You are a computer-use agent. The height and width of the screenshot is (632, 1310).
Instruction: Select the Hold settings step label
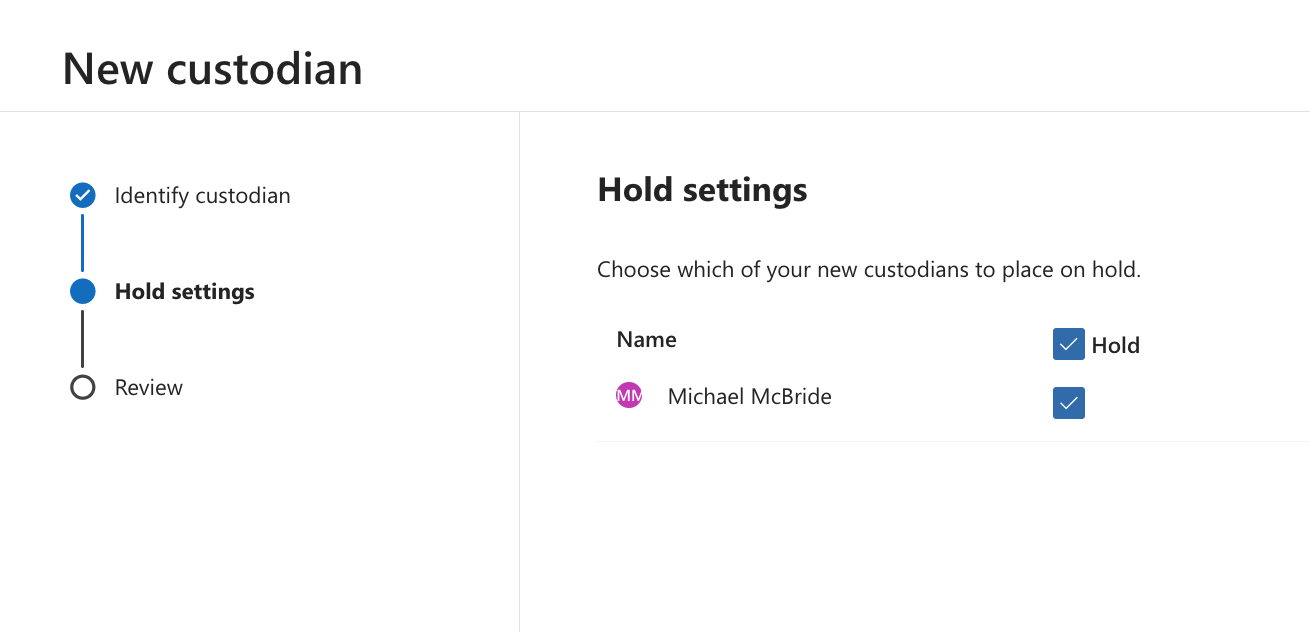185,291
